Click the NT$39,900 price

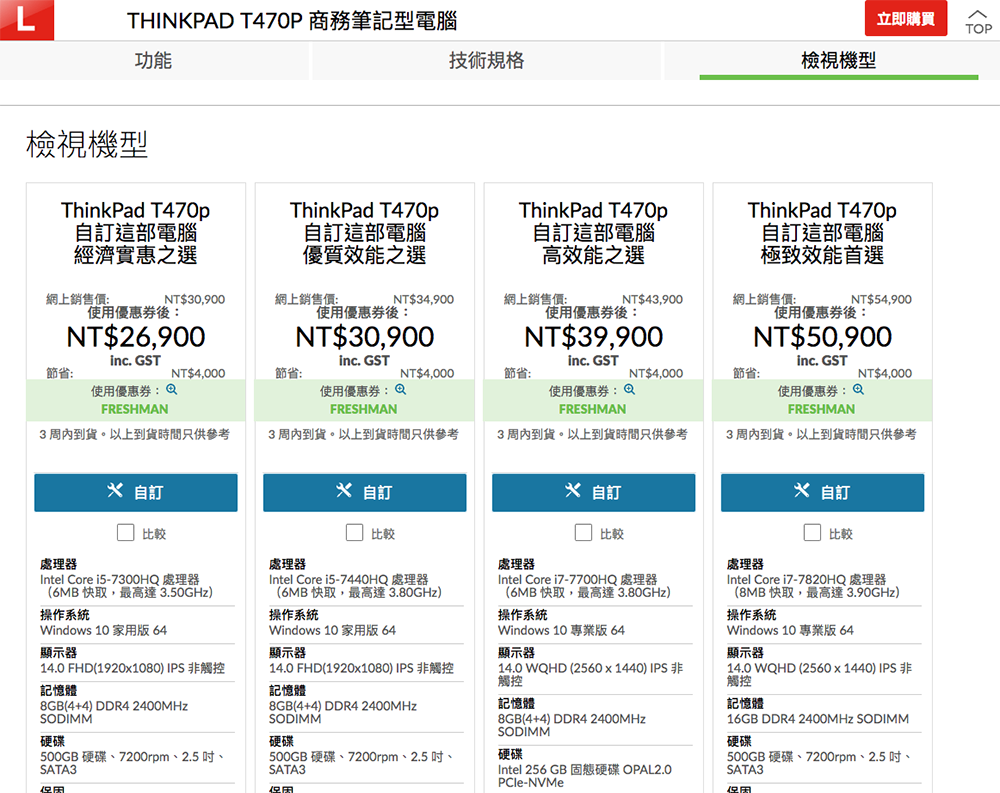tap(594, 337)
